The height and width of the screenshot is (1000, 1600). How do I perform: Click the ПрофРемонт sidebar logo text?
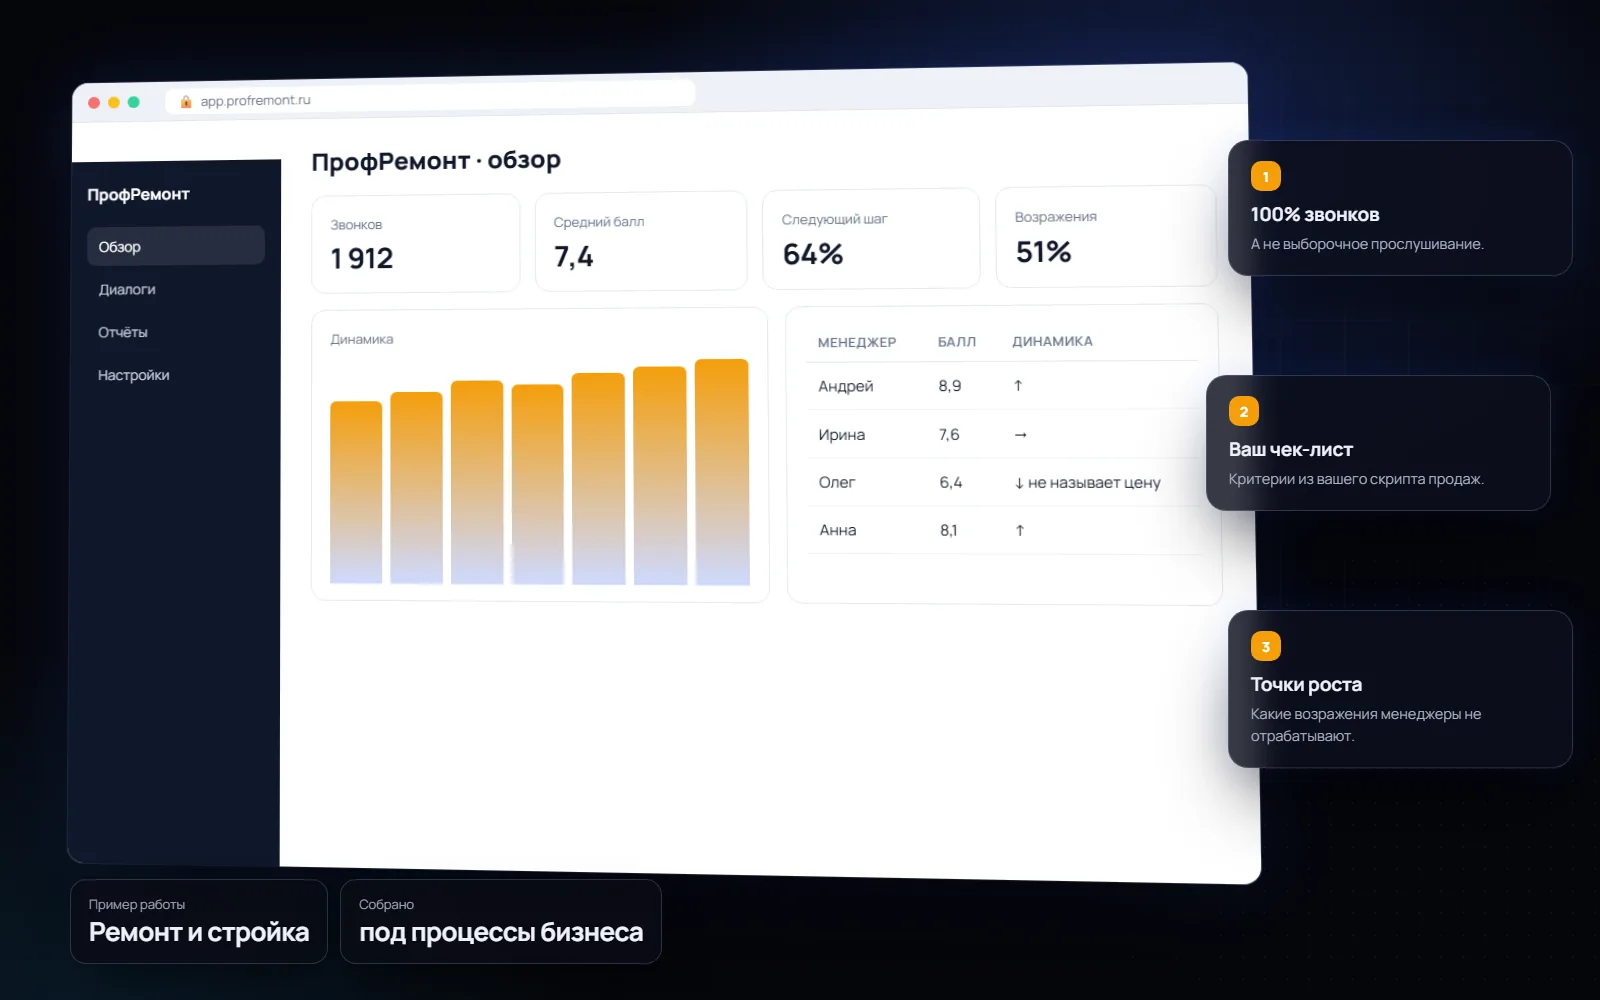pos(138,194)
